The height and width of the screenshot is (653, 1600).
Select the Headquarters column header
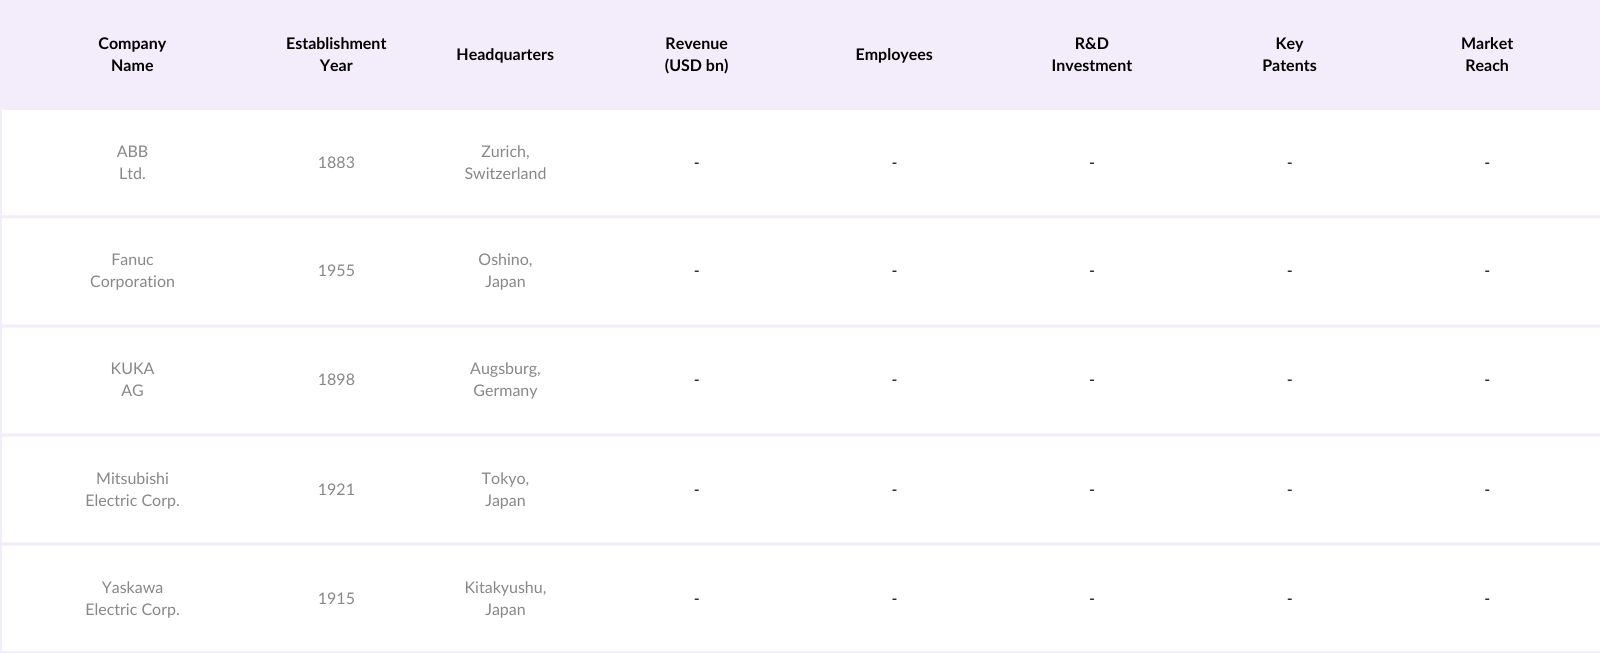tap(505, 54)
